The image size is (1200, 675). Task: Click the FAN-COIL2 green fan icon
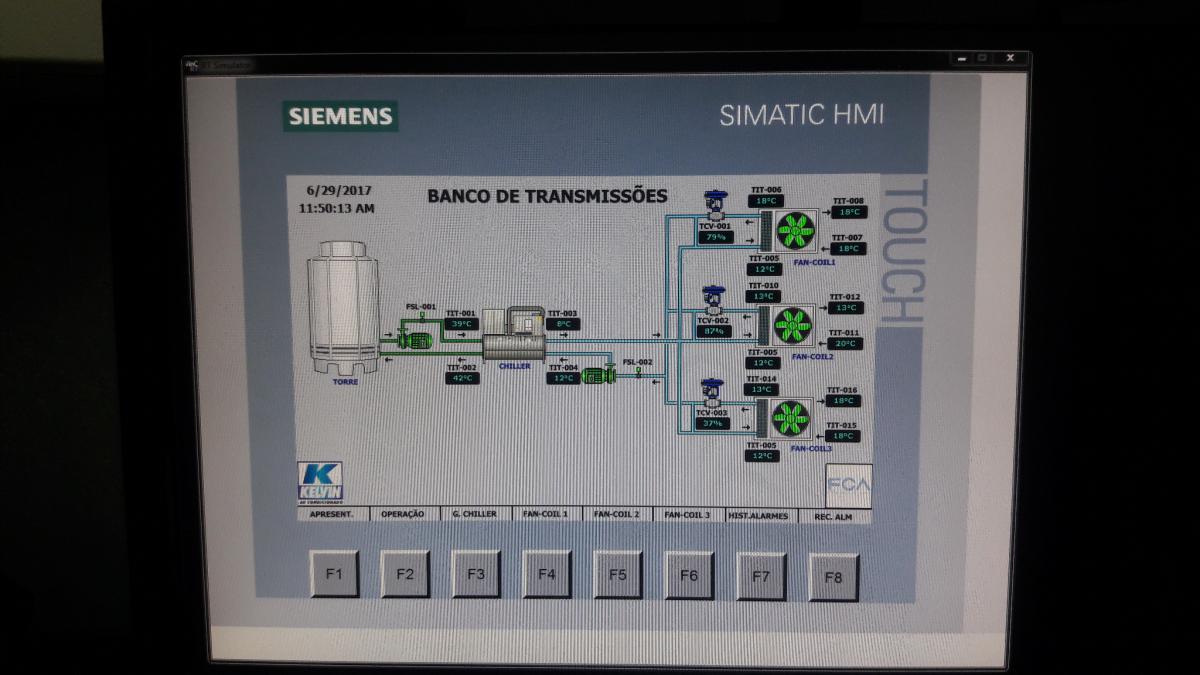pos(793,326)
